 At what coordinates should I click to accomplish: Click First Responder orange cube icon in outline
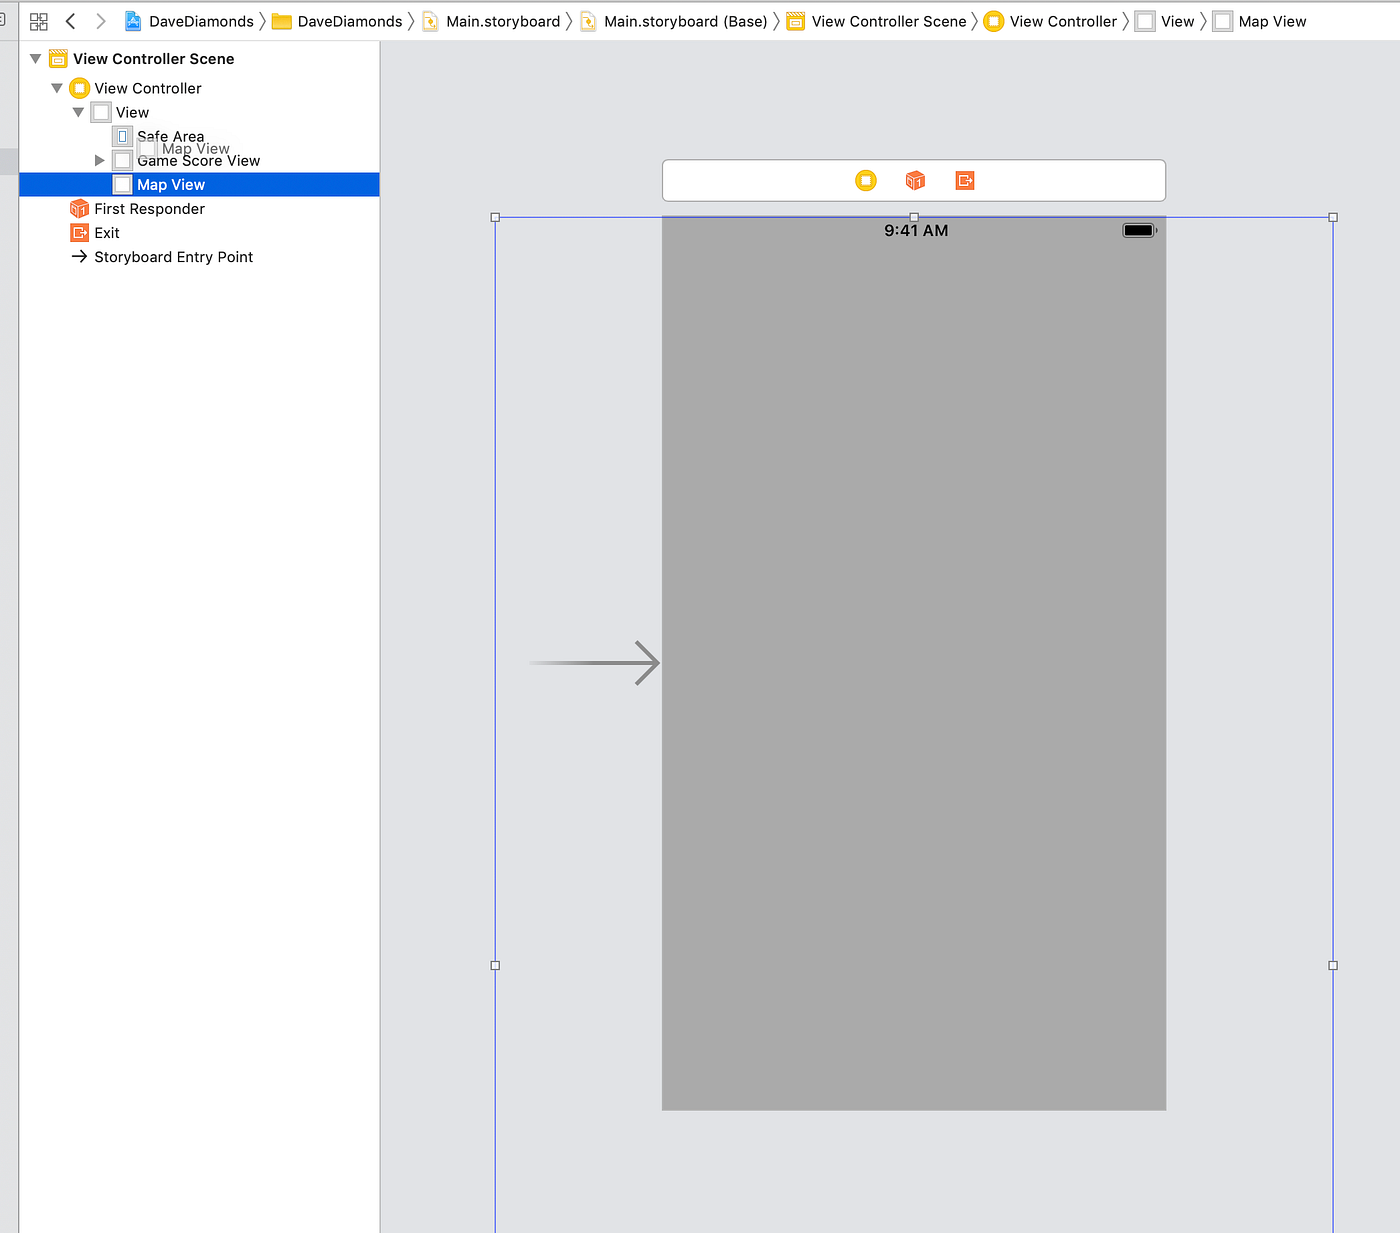pos(80,208)
